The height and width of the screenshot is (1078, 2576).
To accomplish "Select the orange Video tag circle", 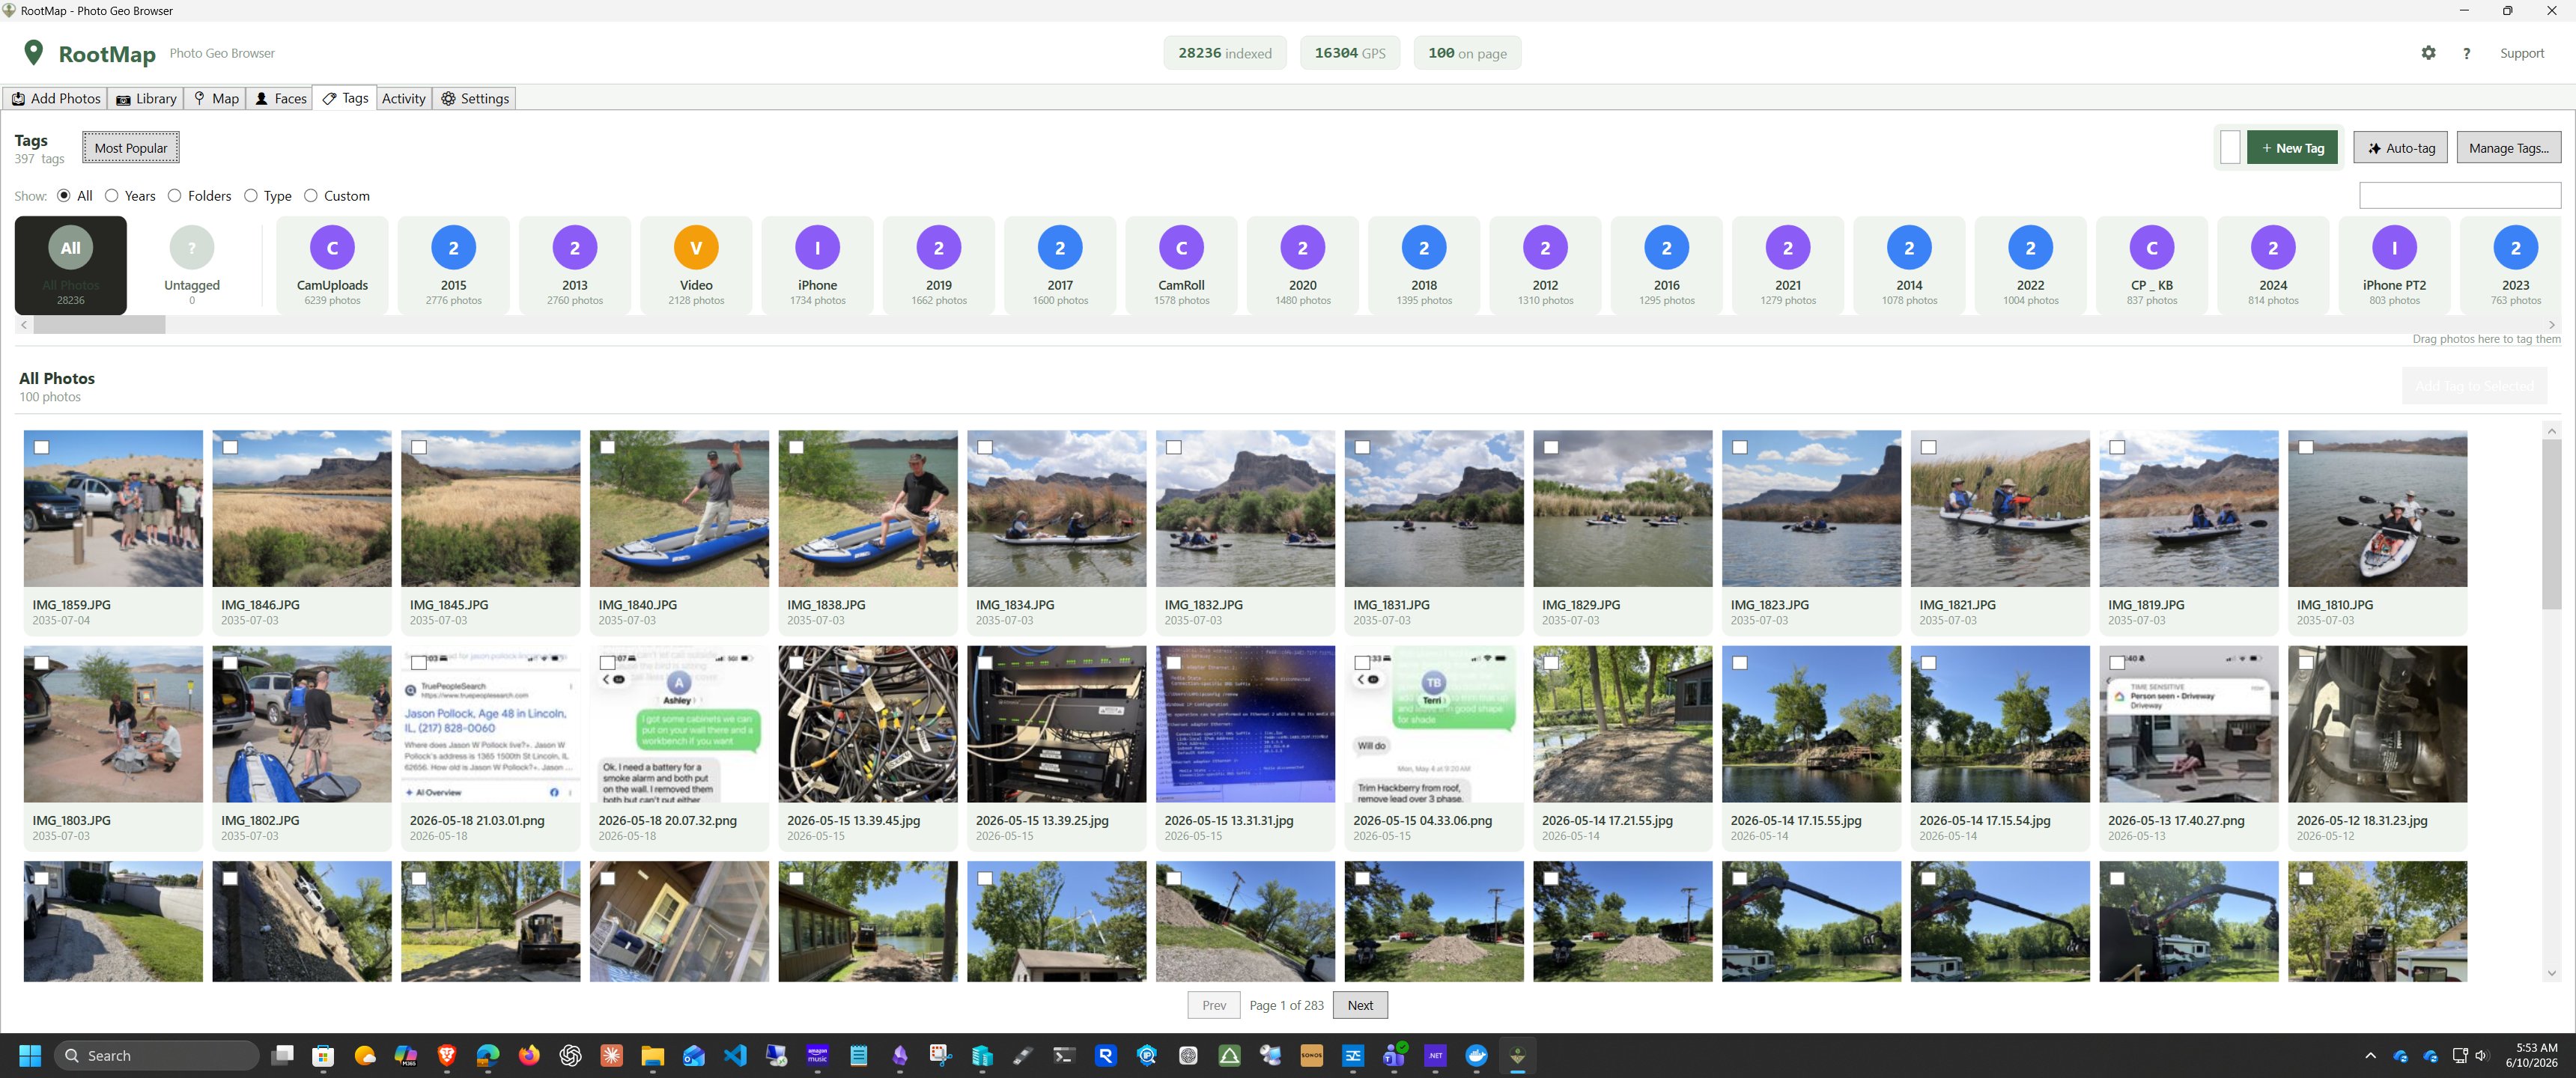I will [696, 247].
